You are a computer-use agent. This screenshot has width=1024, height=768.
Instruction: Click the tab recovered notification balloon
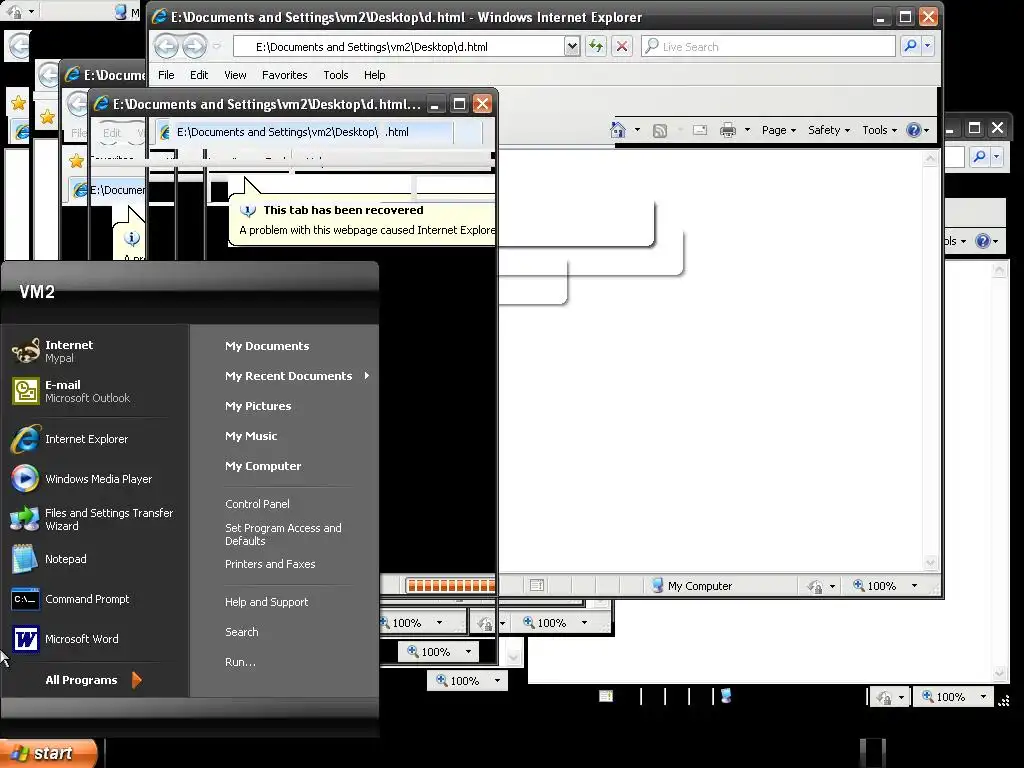click(x=364, y=219)
